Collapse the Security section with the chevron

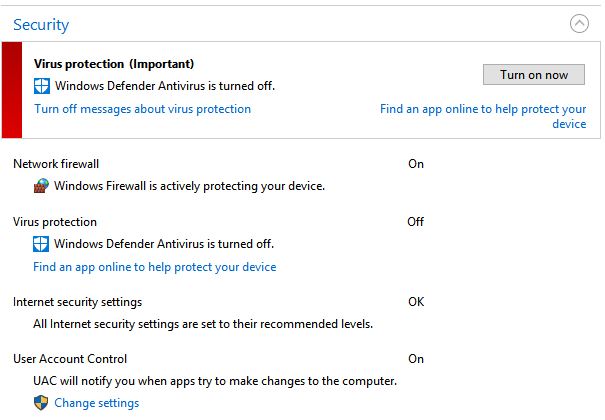(x=579, y=24)
